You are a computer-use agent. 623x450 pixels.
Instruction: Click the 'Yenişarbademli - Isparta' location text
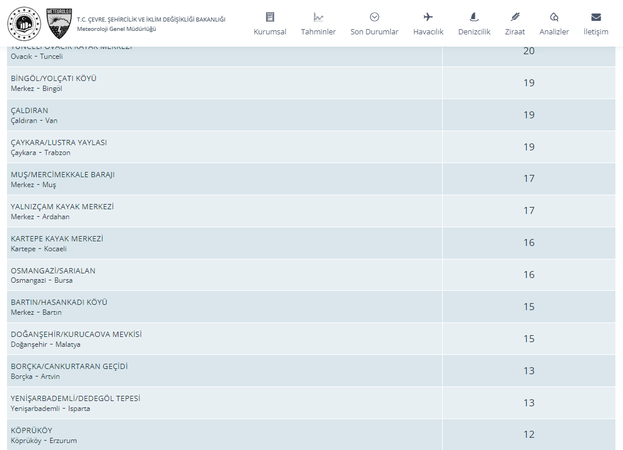[x=50, y=409]
